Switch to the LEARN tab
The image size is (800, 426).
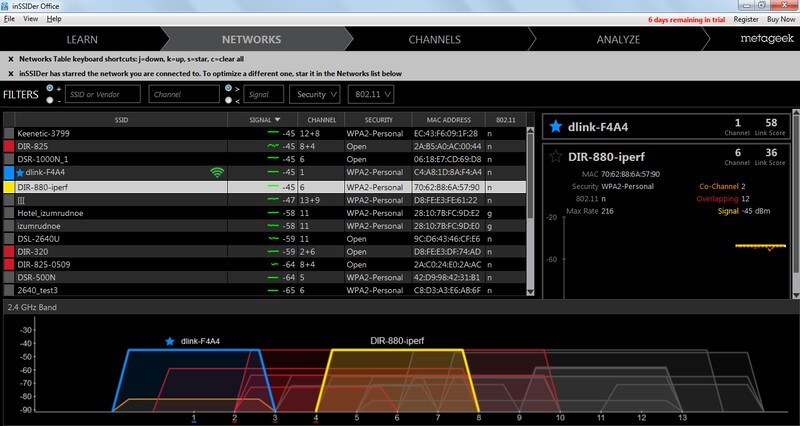[82, 39]
